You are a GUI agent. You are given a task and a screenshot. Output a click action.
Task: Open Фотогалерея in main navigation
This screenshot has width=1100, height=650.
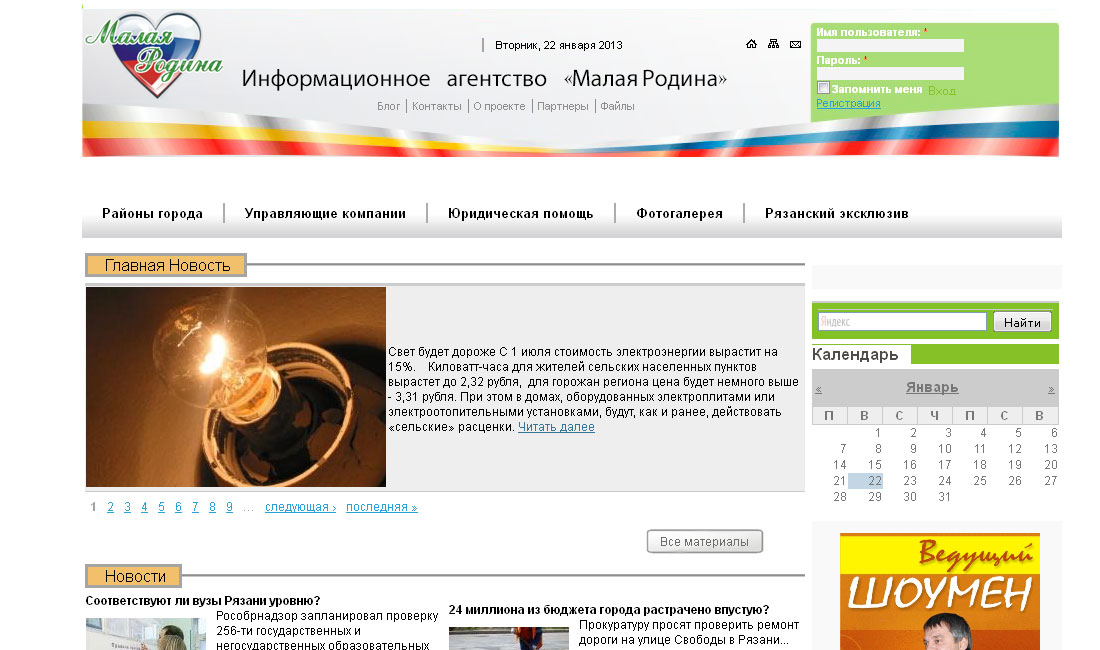click(679, 213)
